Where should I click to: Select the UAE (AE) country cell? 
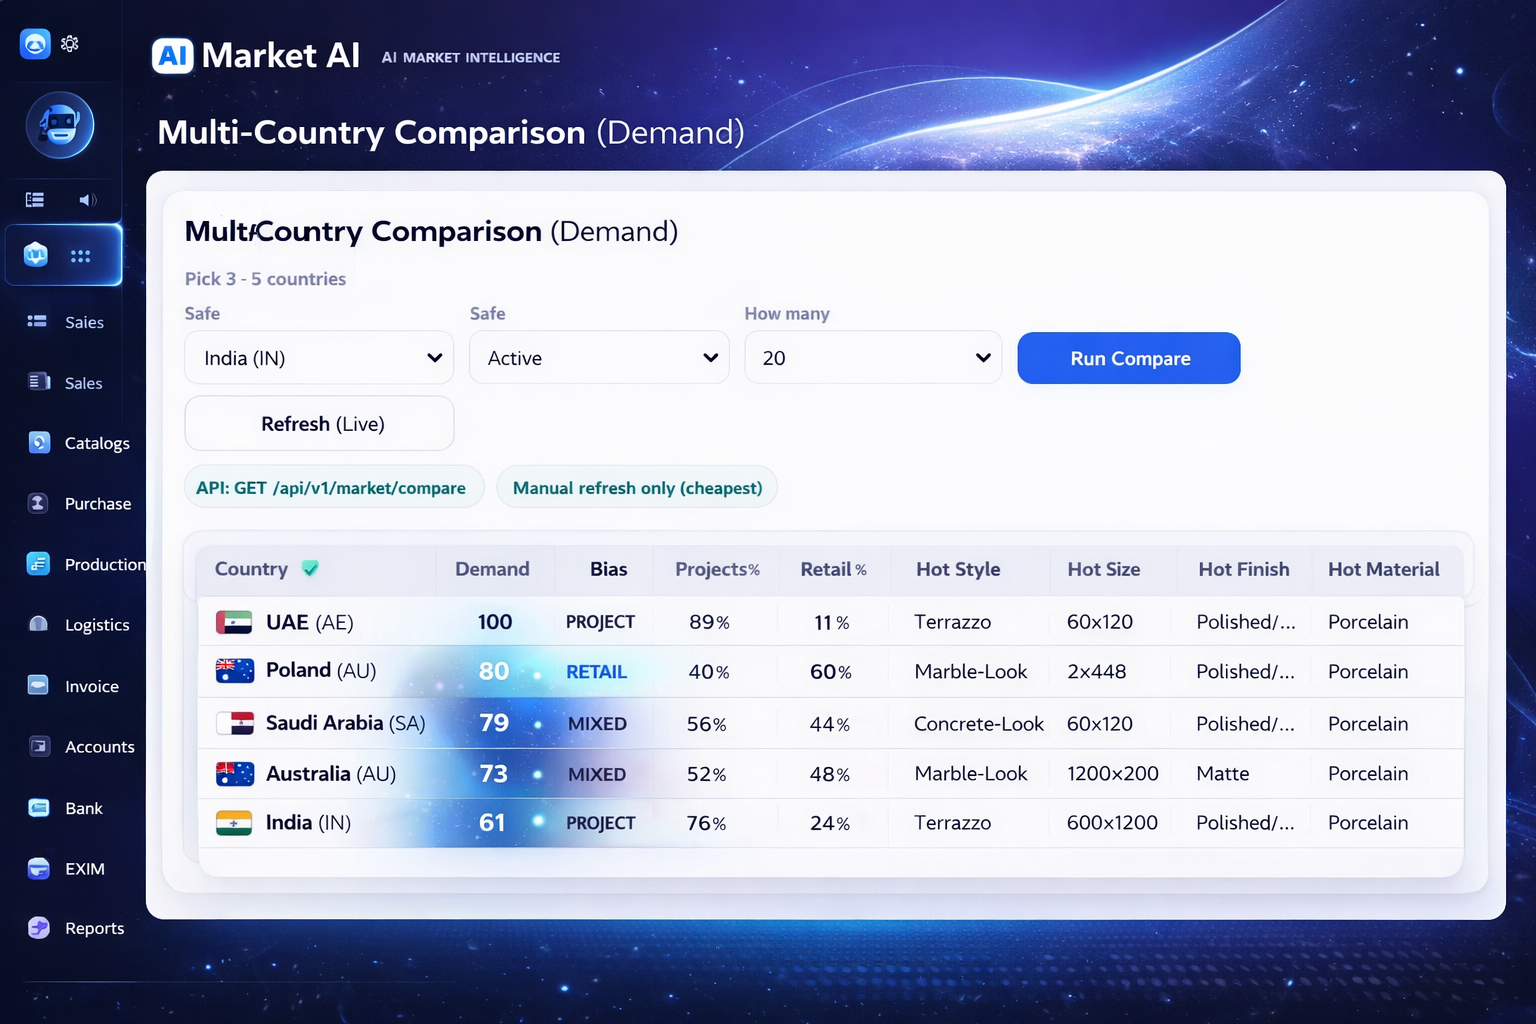coord(309,622)
